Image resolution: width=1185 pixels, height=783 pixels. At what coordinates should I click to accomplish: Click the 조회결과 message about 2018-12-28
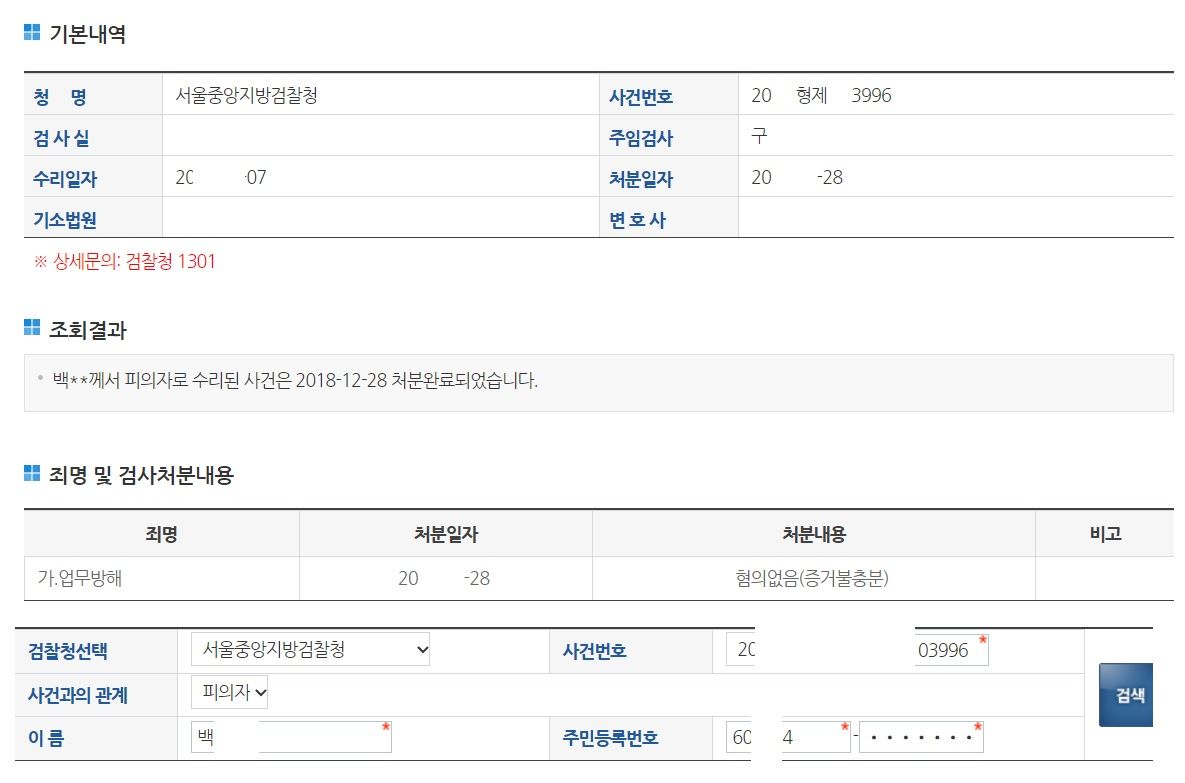295,381
